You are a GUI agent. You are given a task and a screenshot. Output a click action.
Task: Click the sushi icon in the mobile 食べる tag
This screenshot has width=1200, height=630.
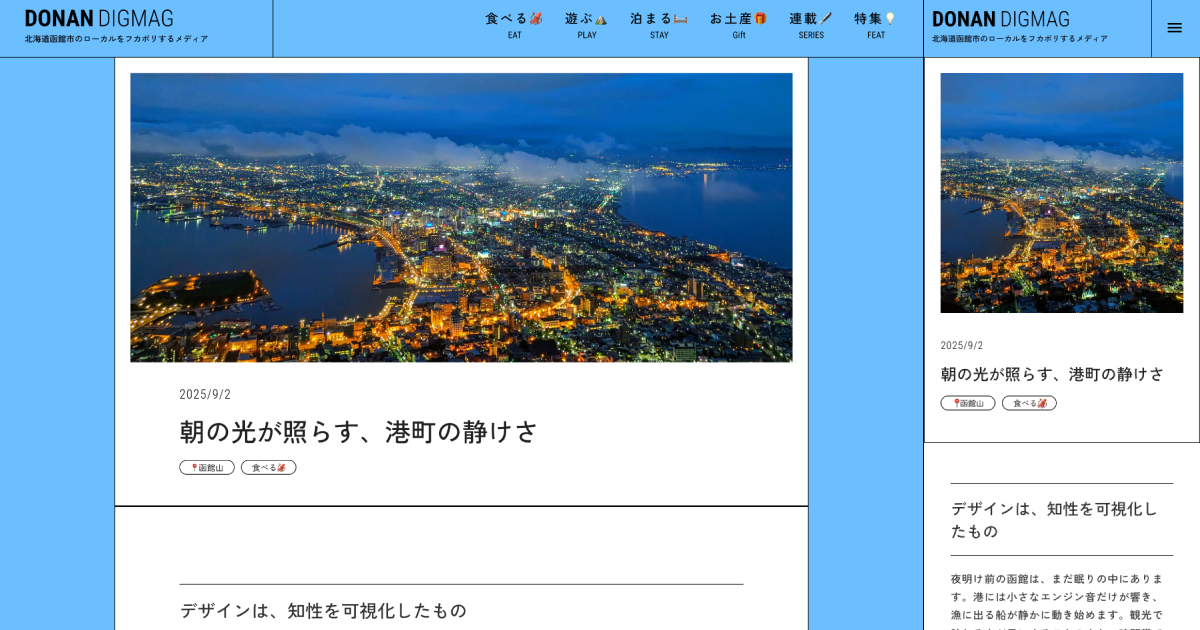[1043, 402]
